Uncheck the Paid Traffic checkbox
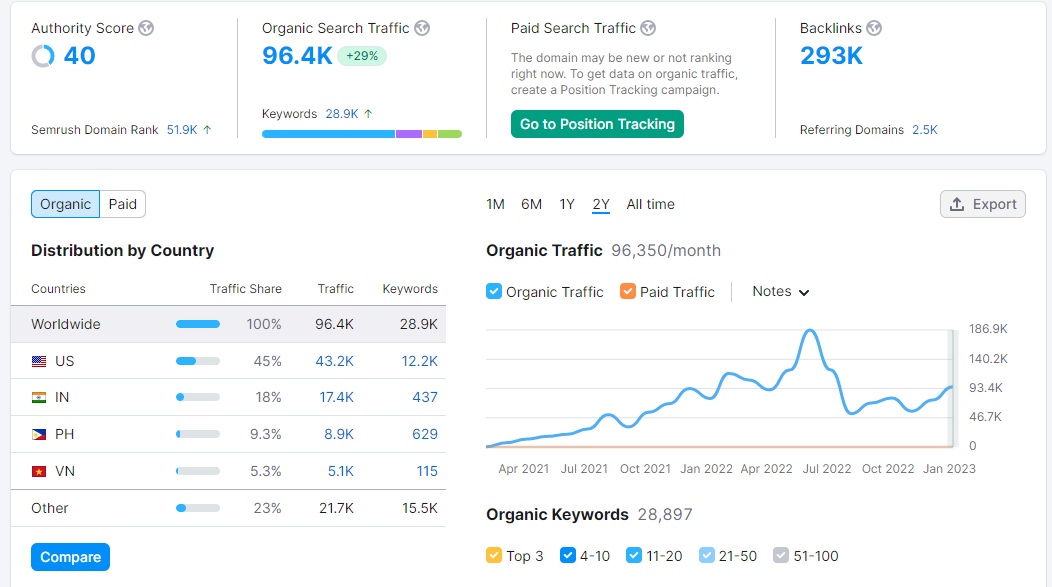This screenshot has width=1052, height=587. coord(628,291)
